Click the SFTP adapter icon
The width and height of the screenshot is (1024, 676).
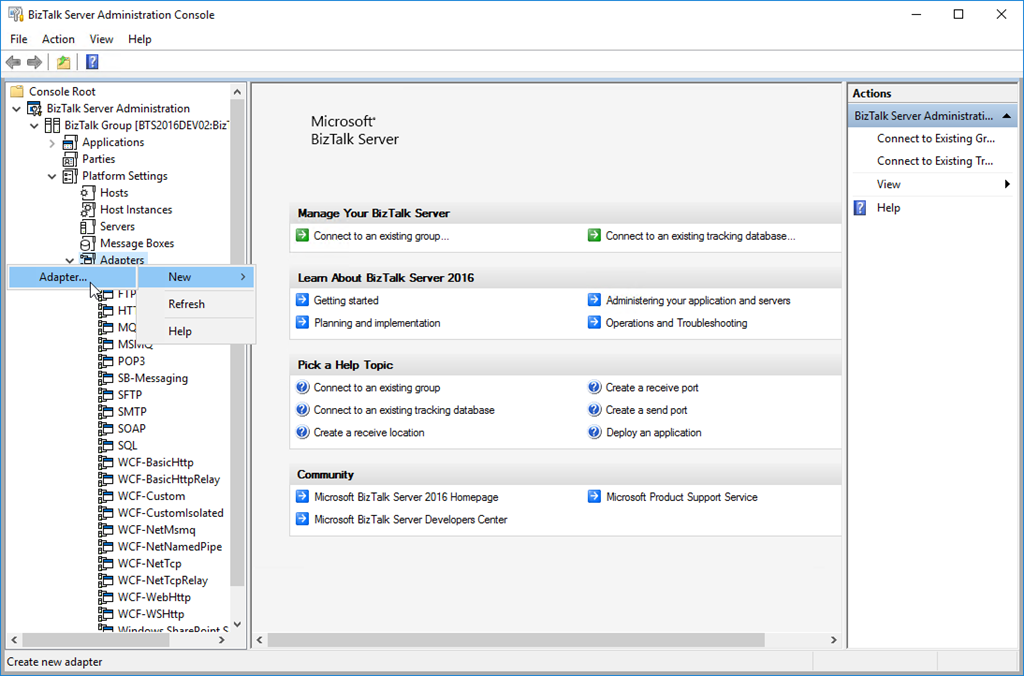(105, 395)
